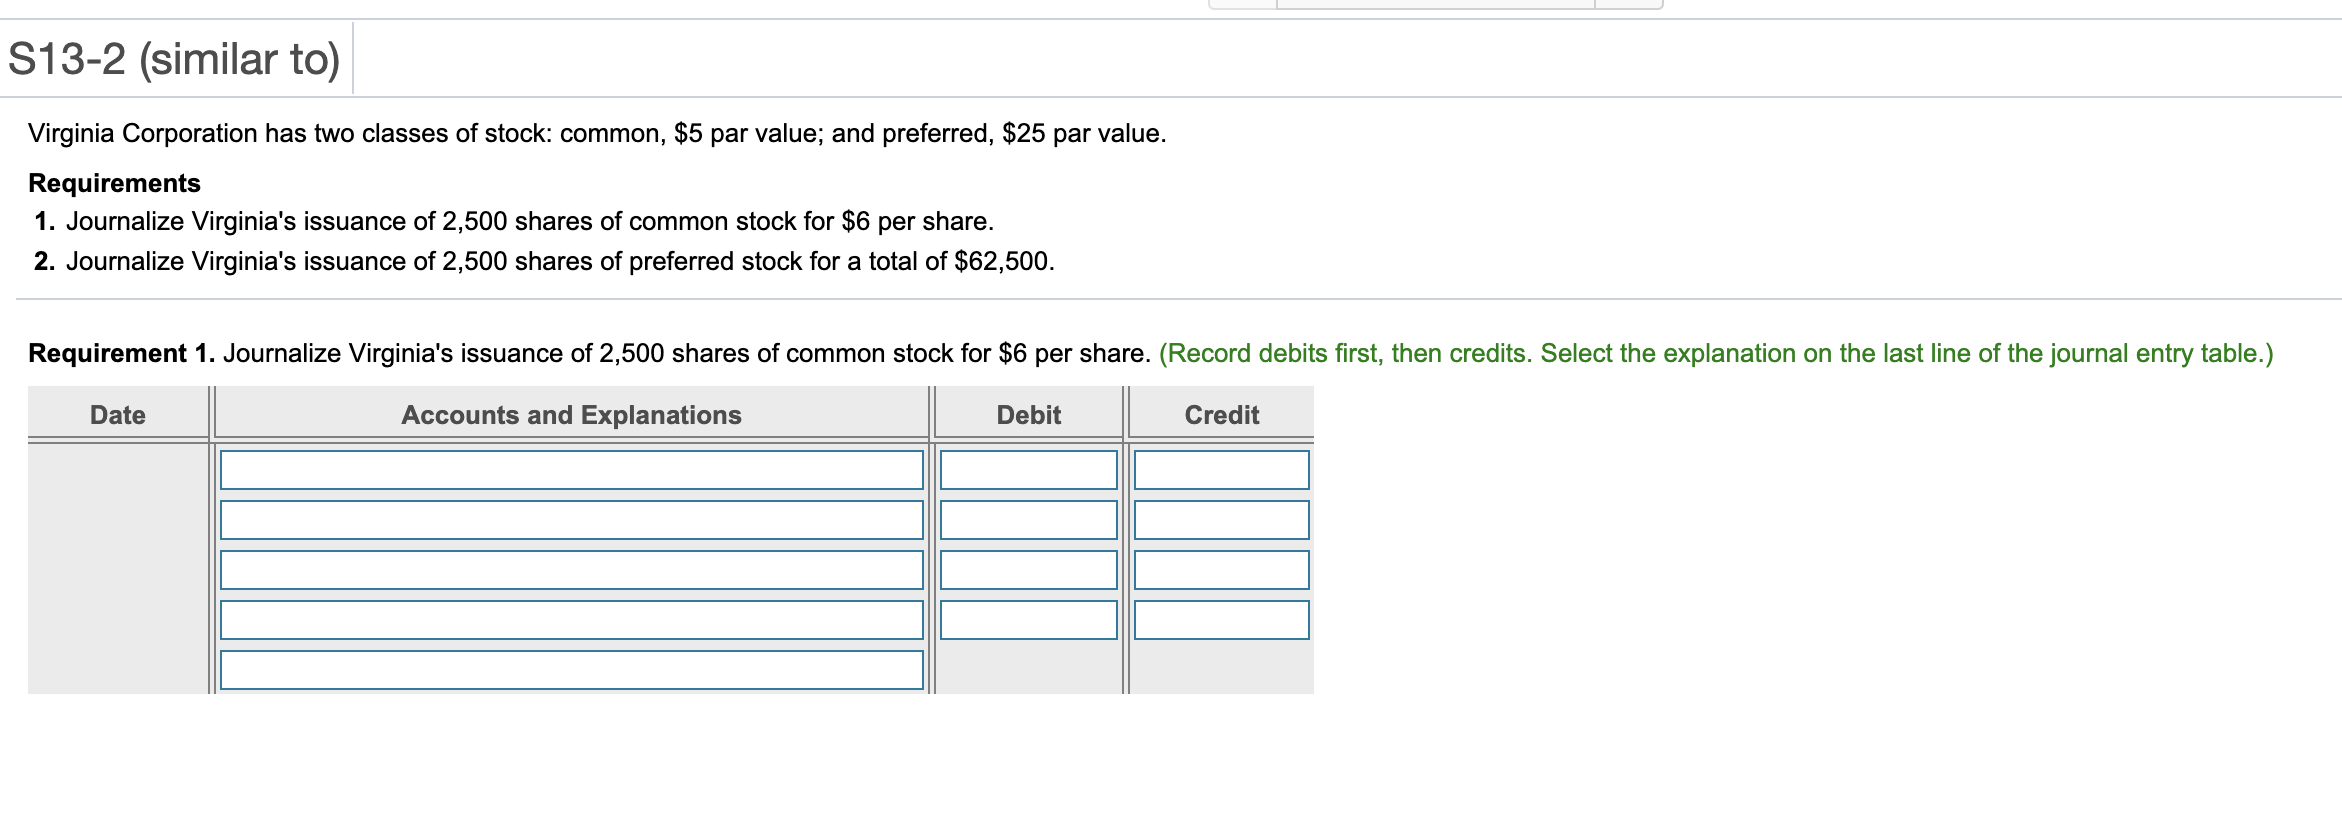Click the third Credit amount field

point(1221,568)
